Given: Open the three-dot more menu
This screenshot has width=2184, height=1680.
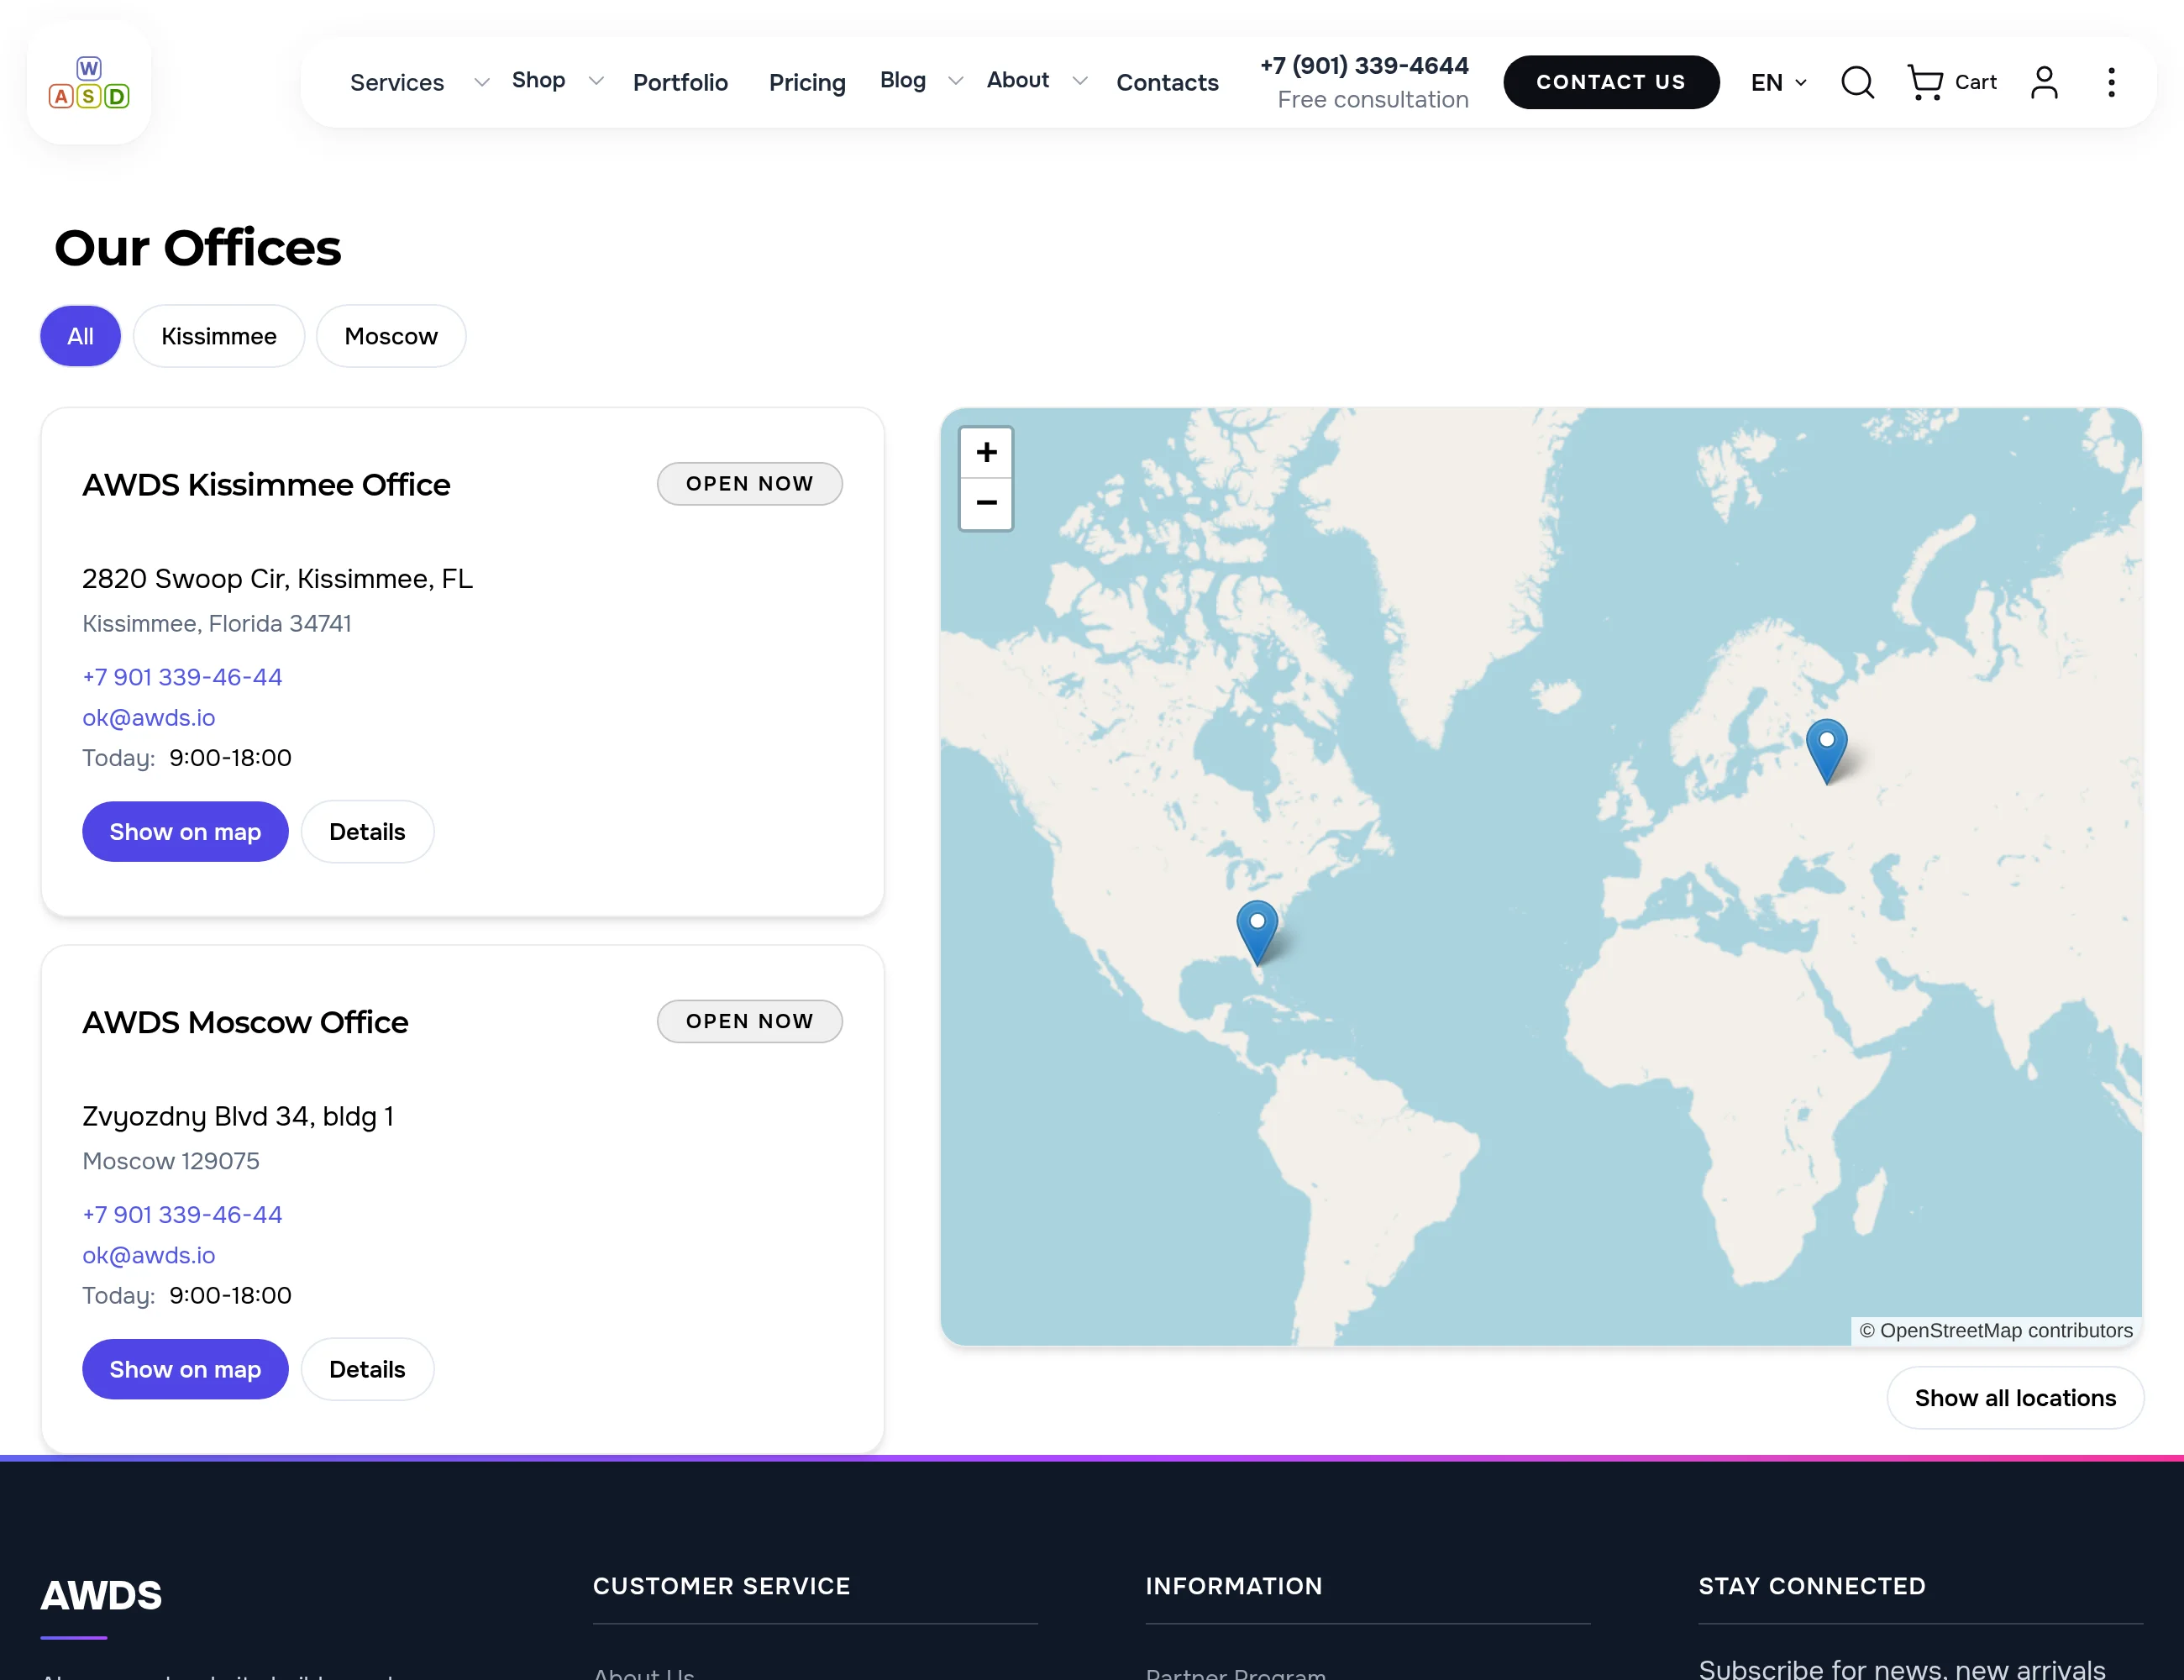Looking at the screenshot, I should coord(2111,82).
